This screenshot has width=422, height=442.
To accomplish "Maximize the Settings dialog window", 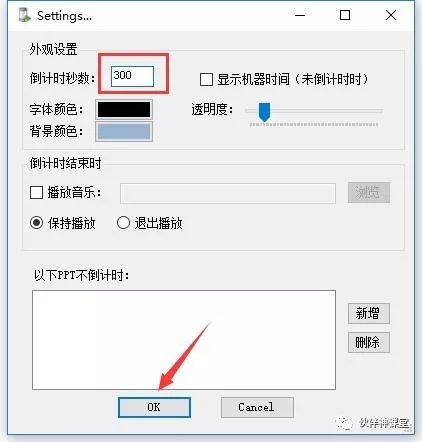I will 345,15.
